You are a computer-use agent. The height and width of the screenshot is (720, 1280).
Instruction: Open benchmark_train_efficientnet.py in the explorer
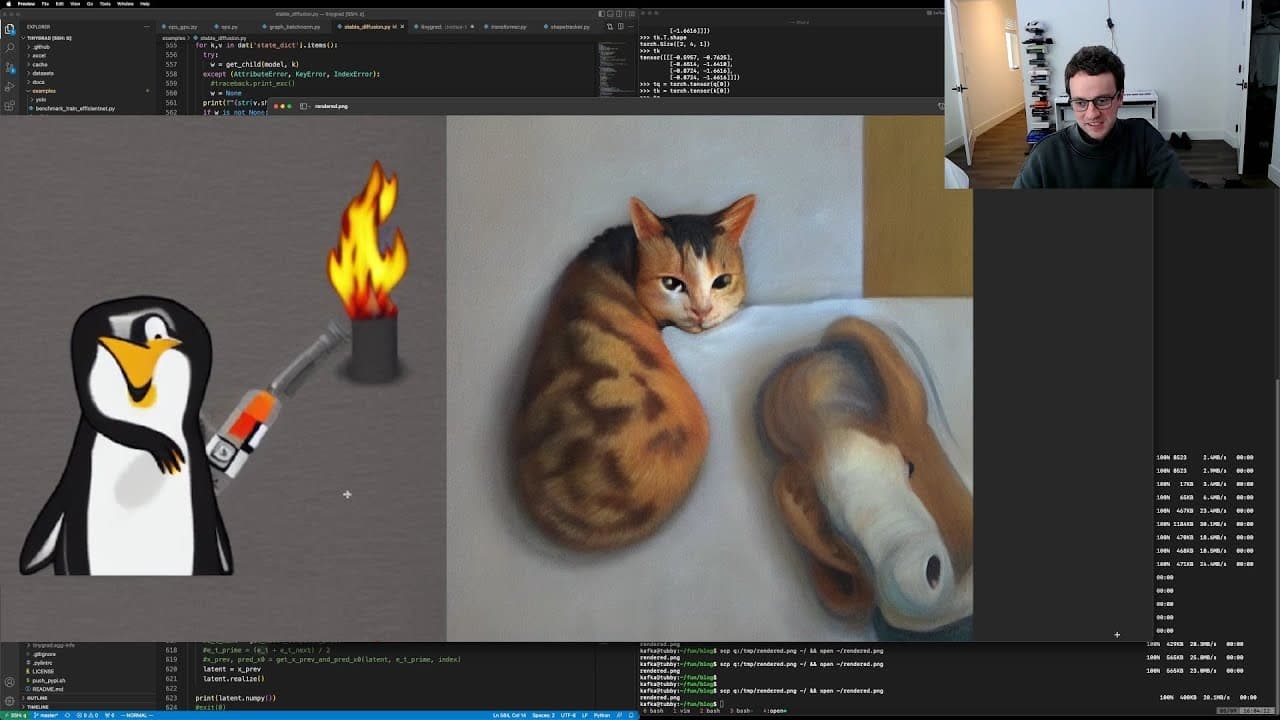click(75, 108)
